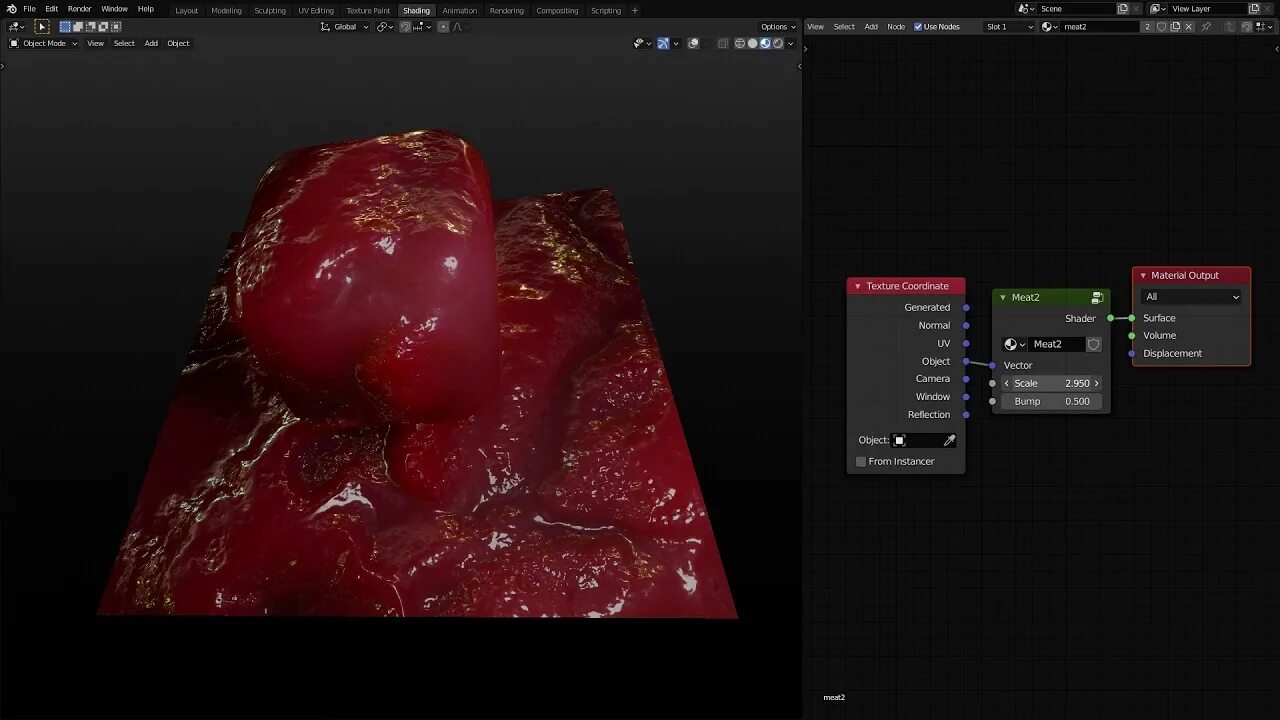Collapse the Texture Coordinate node
The height and width of the screenshot is (720, 1280).
pyautogui.click(x=857, y=286)
